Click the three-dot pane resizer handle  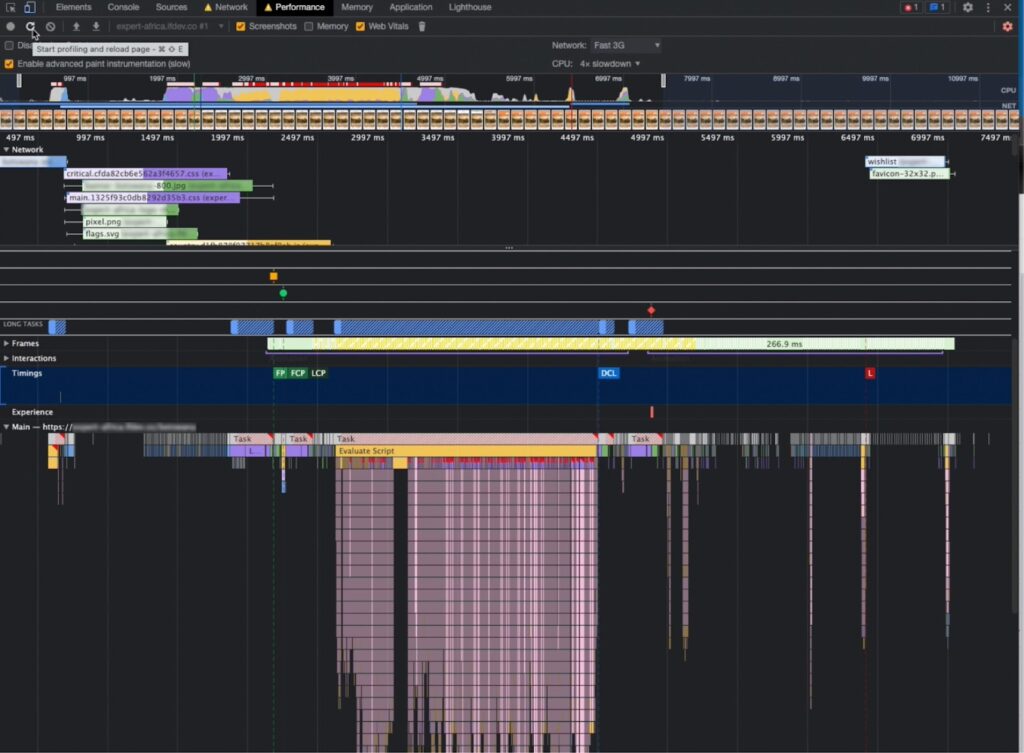click(509, 248)
